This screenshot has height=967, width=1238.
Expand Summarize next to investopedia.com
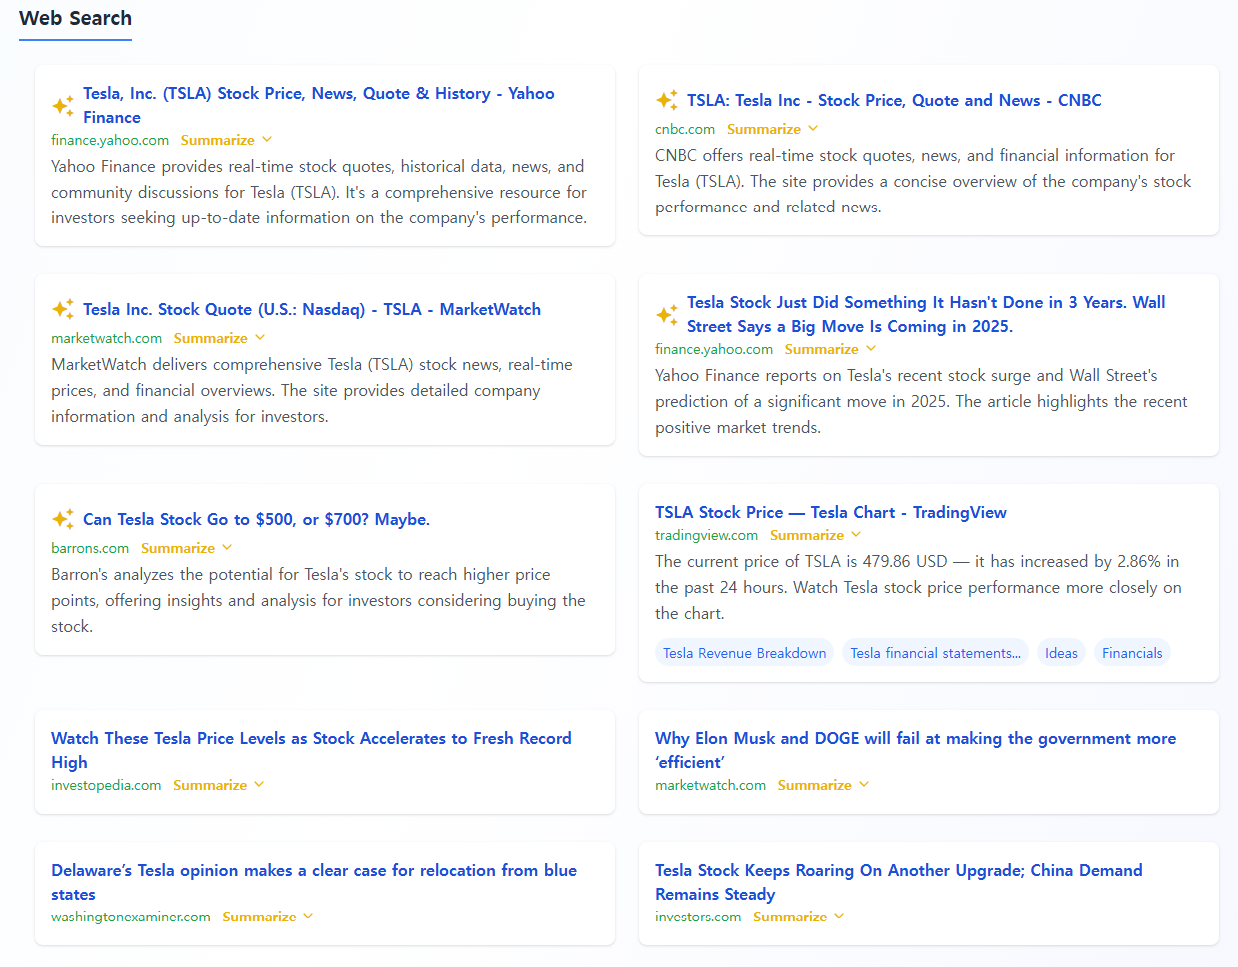[218, 785]
